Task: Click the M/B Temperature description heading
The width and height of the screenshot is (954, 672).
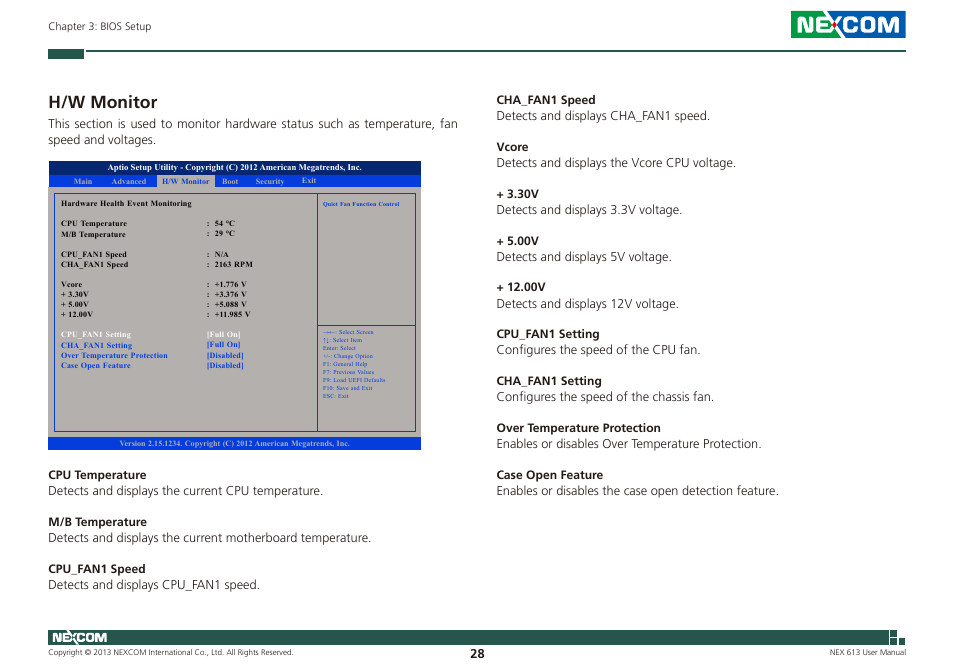Action: [97, 522]
